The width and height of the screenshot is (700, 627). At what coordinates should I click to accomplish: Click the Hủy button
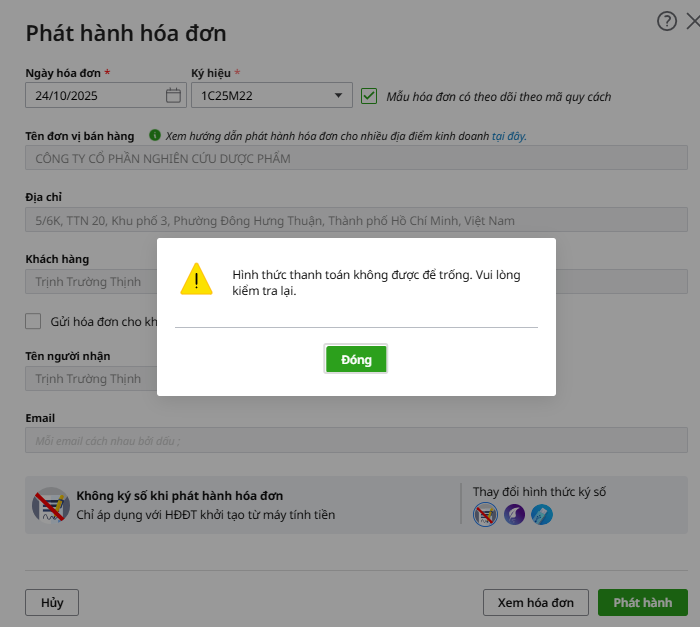tap(51, 603)
